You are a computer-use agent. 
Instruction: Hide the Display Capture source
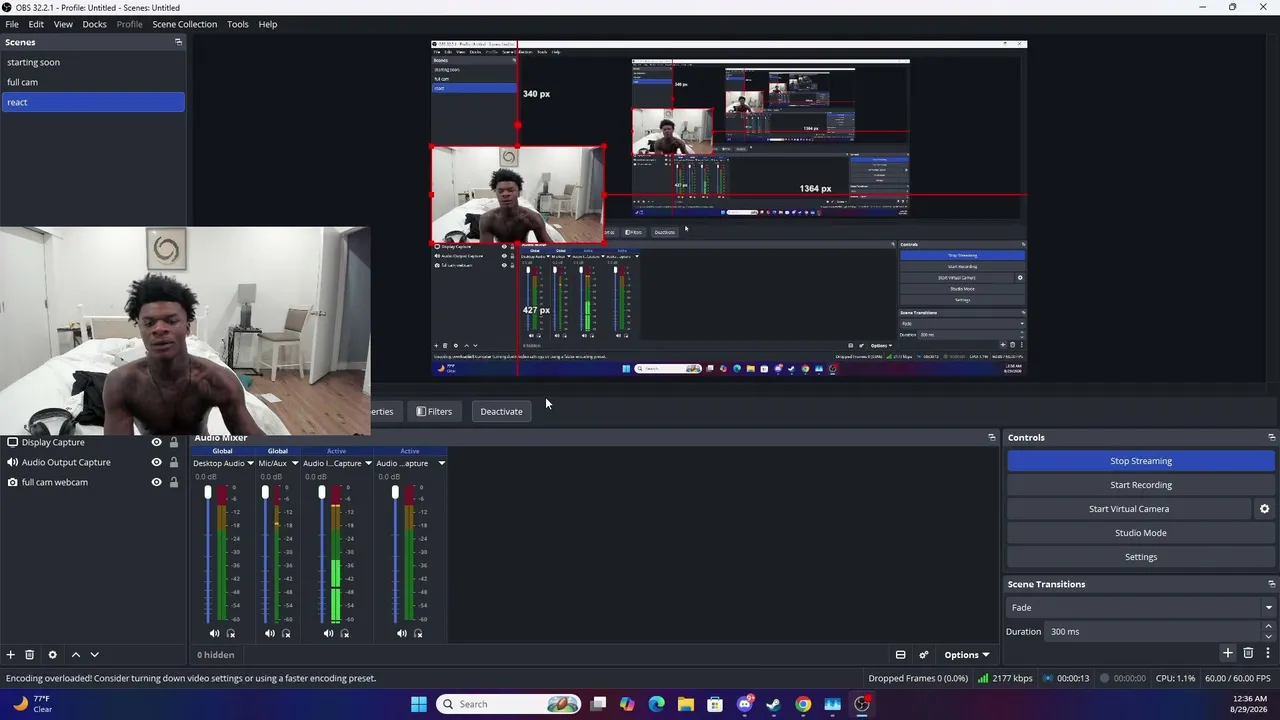click(156, 442)
